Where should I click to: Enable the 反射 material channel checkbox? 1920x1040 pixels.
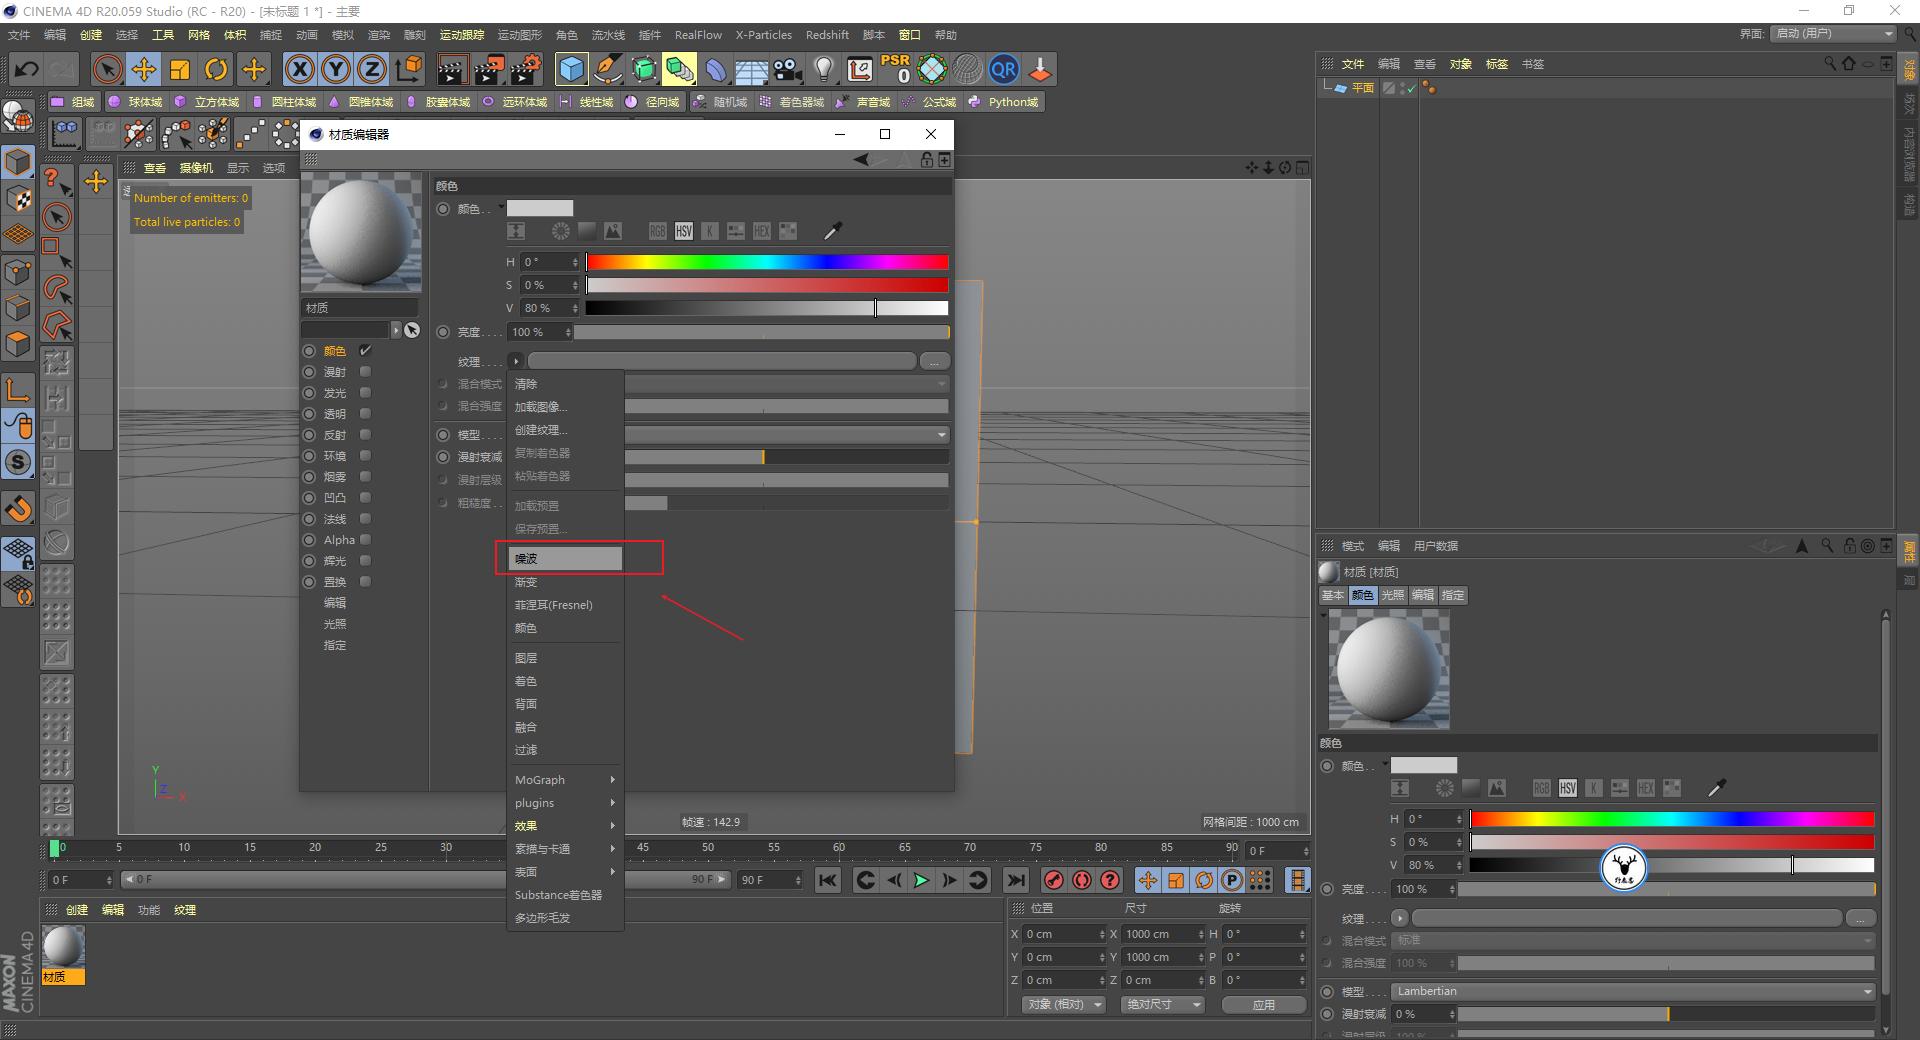[x=365, y=434]
